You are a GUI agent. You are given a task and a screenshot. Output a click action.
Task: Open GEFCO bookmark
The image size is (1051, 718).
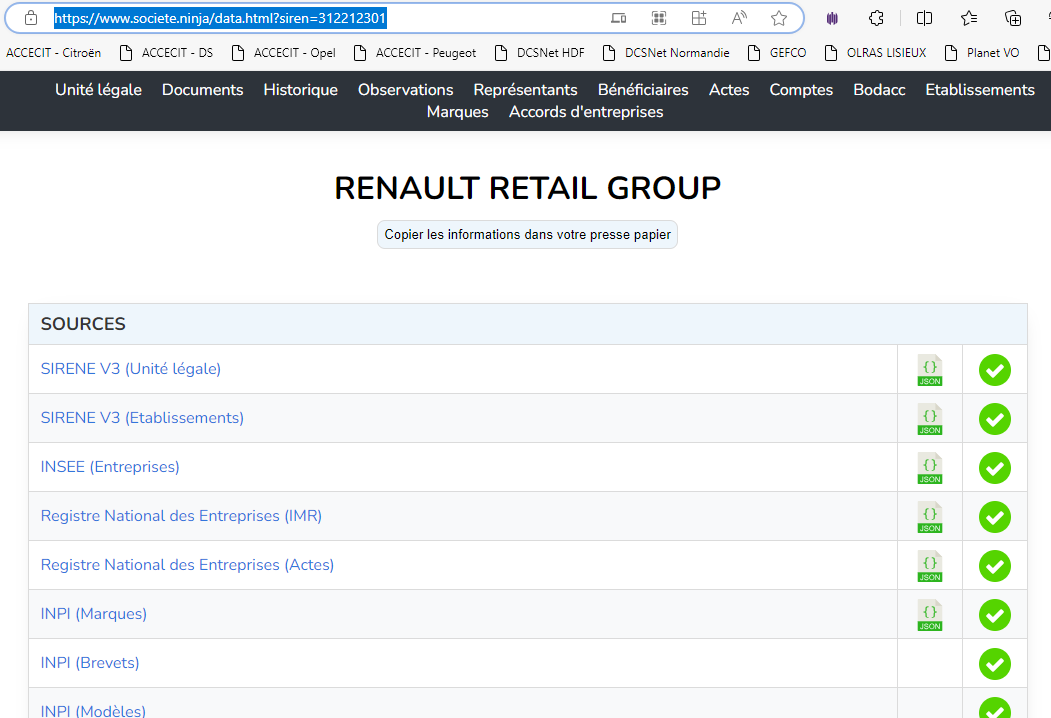coord(777,53)
